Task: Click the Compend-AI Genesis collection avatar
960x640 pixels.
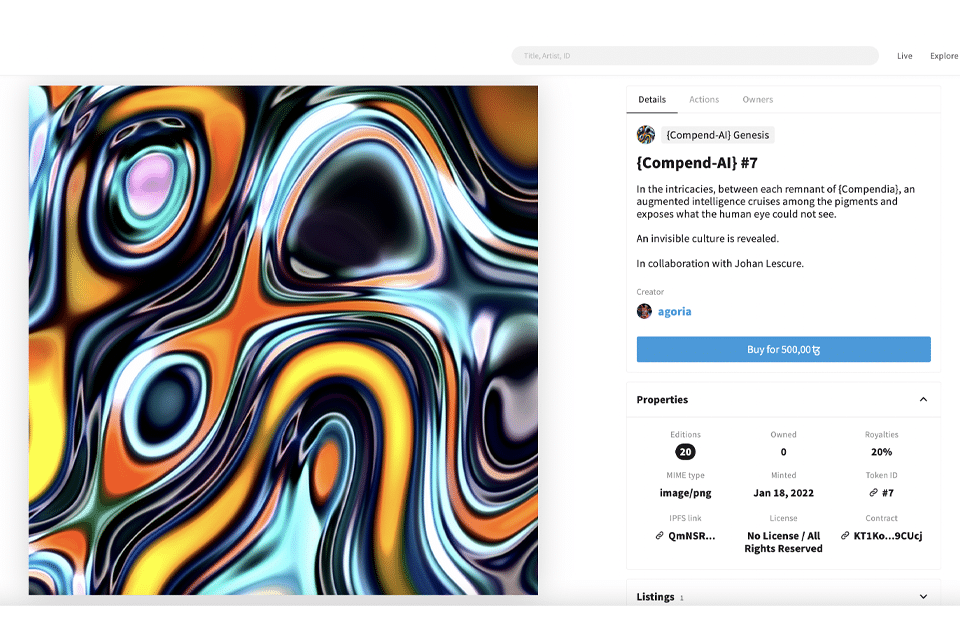Action: [645, 135]
